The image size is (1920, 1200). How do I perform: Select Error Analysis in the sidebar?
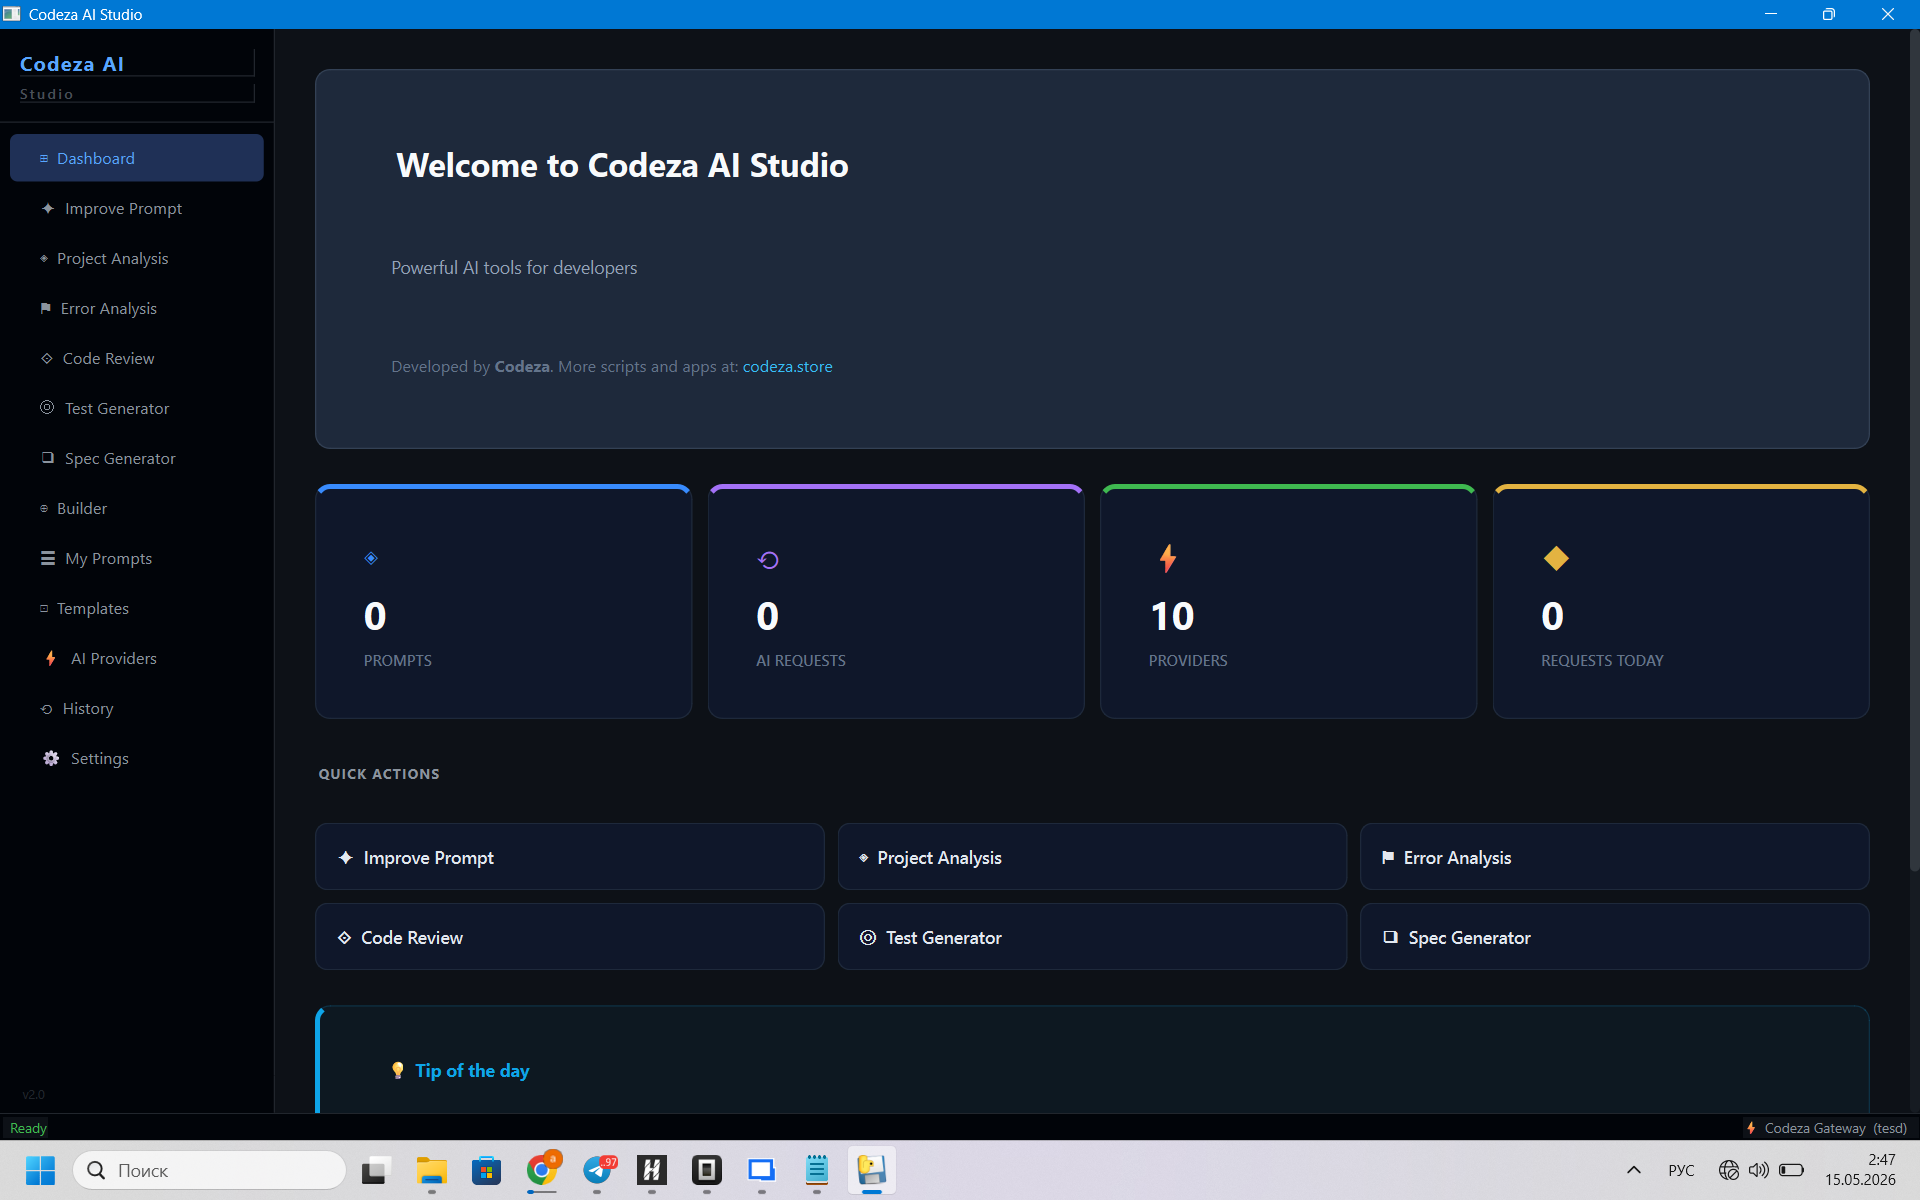coord(137,308)
